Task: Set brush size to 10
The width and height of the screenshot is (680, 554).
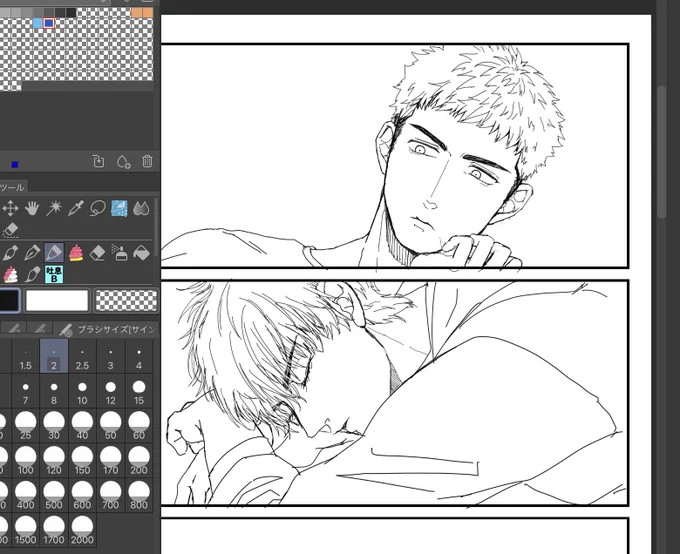Action: pos(82,391)
